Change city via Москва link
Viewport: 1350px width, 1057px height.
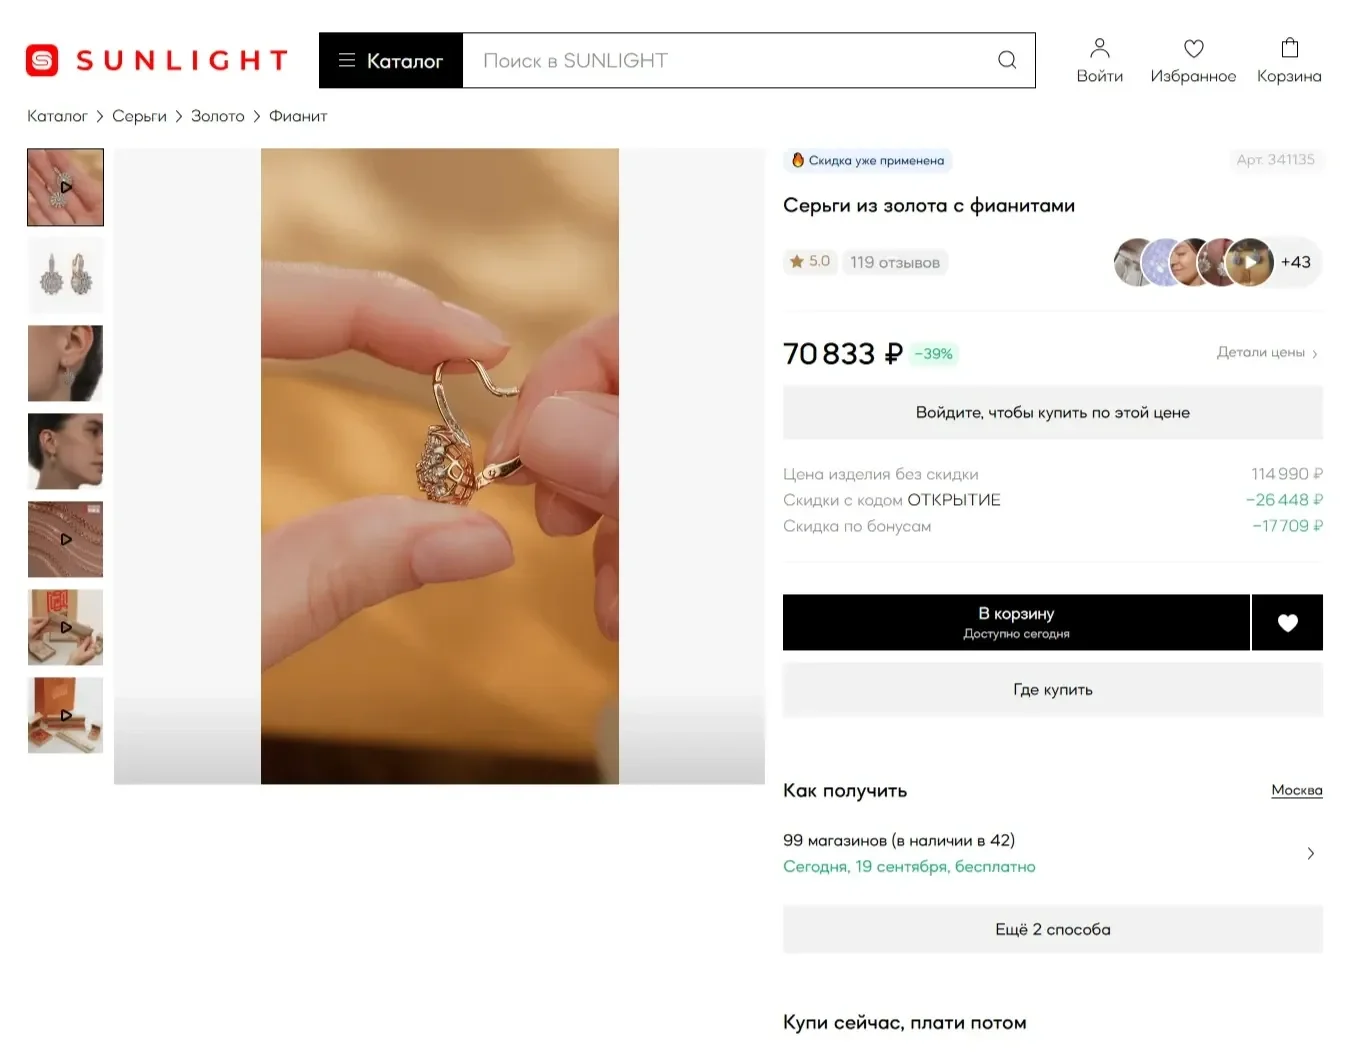1296,790
